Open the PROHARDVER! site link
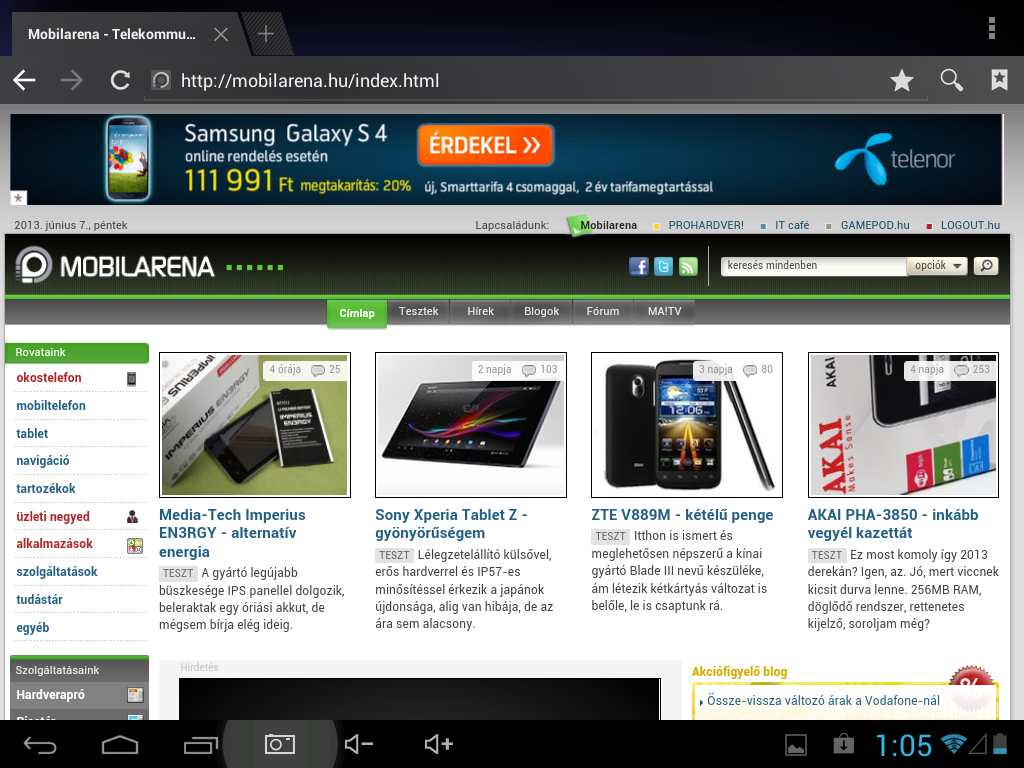This screenshot has width=1024, height=768. coord(706,225)
